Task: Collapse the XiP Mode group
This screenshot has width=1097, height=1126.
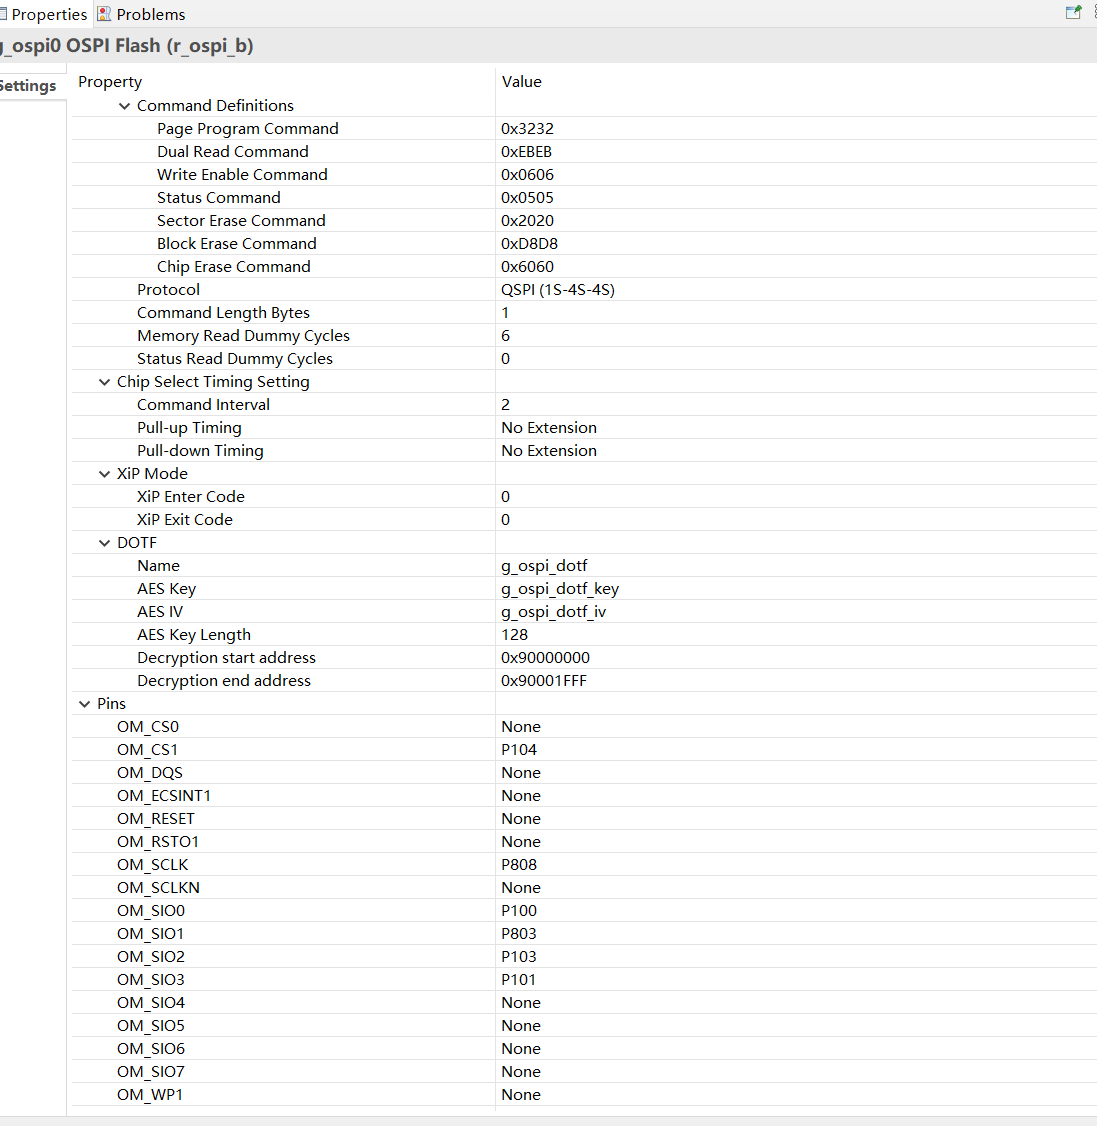Action: pyautogui.click(x=104, y=474)
